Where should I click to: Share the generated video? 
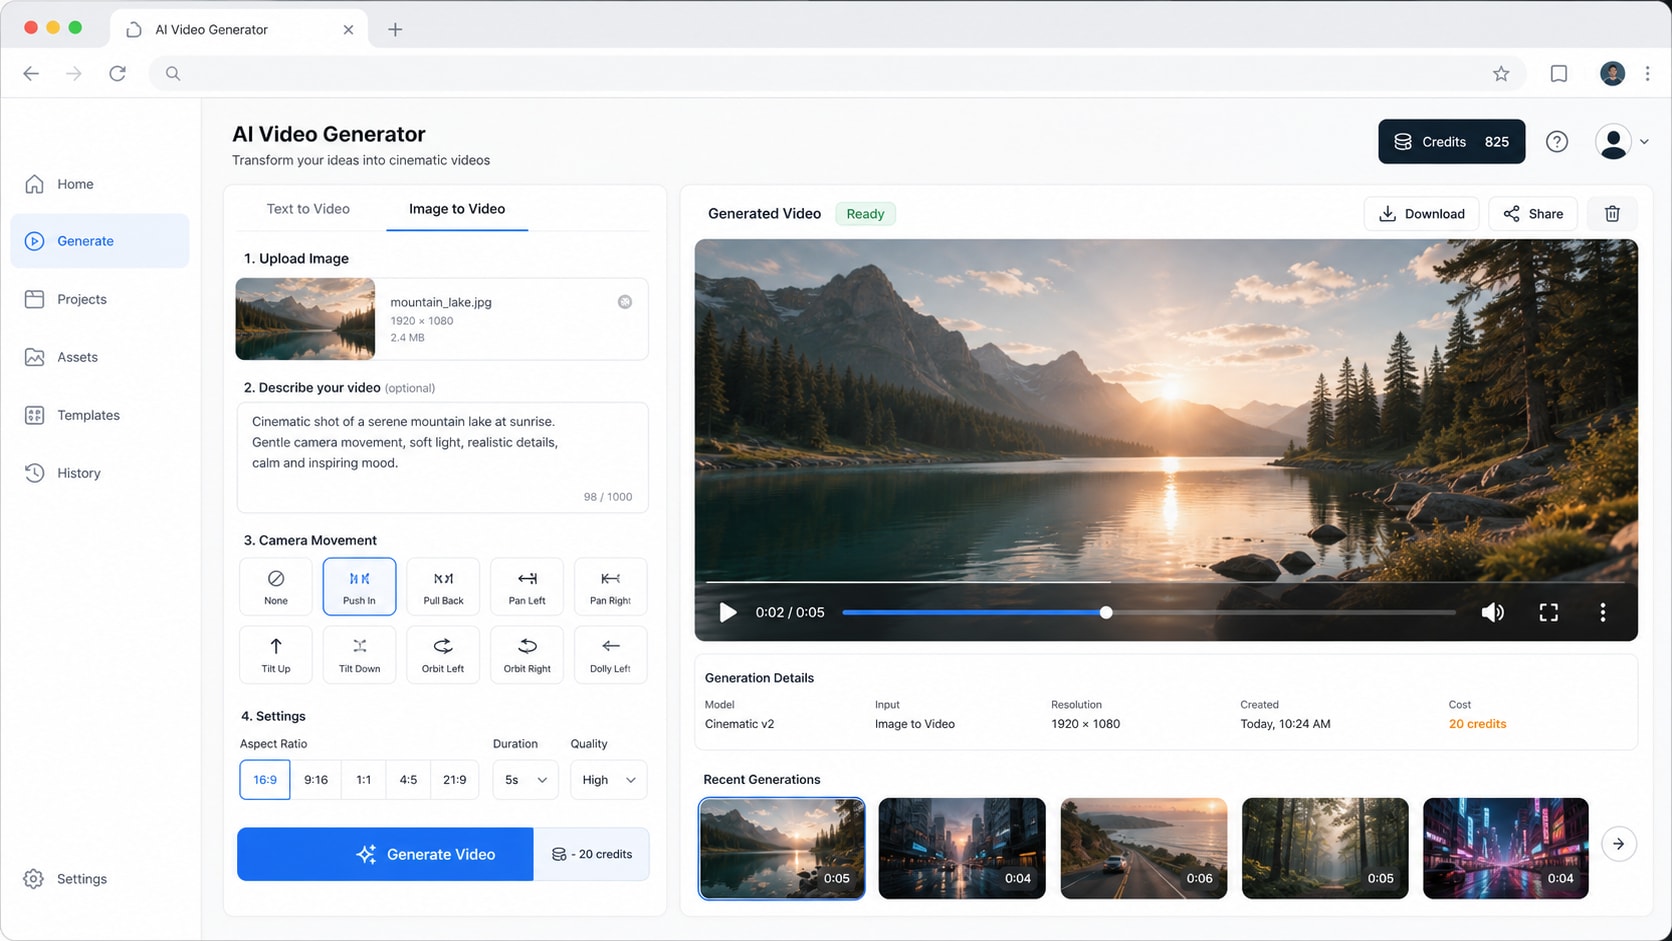1533,214
